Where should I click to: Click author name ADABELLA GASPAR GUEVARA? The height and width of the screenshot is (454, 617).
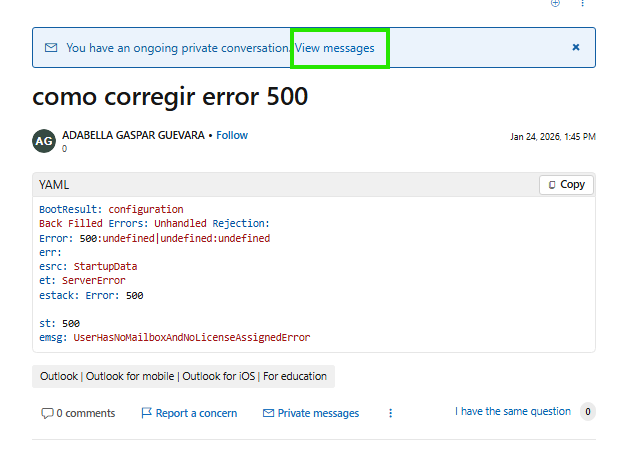[133, 135]
